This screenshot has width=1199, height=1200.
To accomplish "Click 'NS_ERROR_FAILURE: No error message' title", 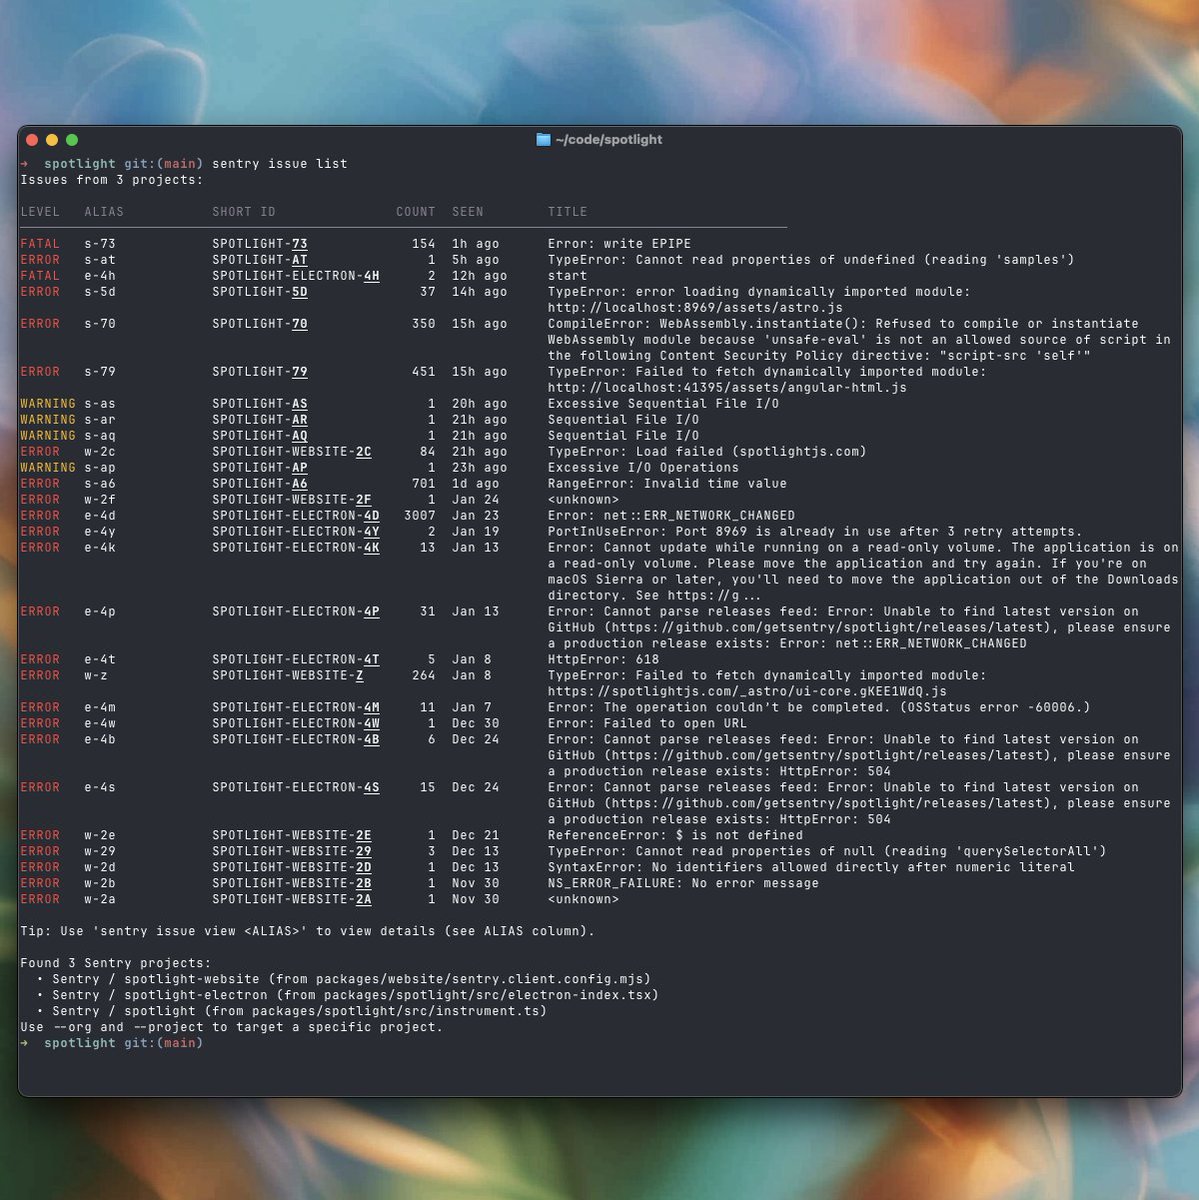I will [684, 884].
